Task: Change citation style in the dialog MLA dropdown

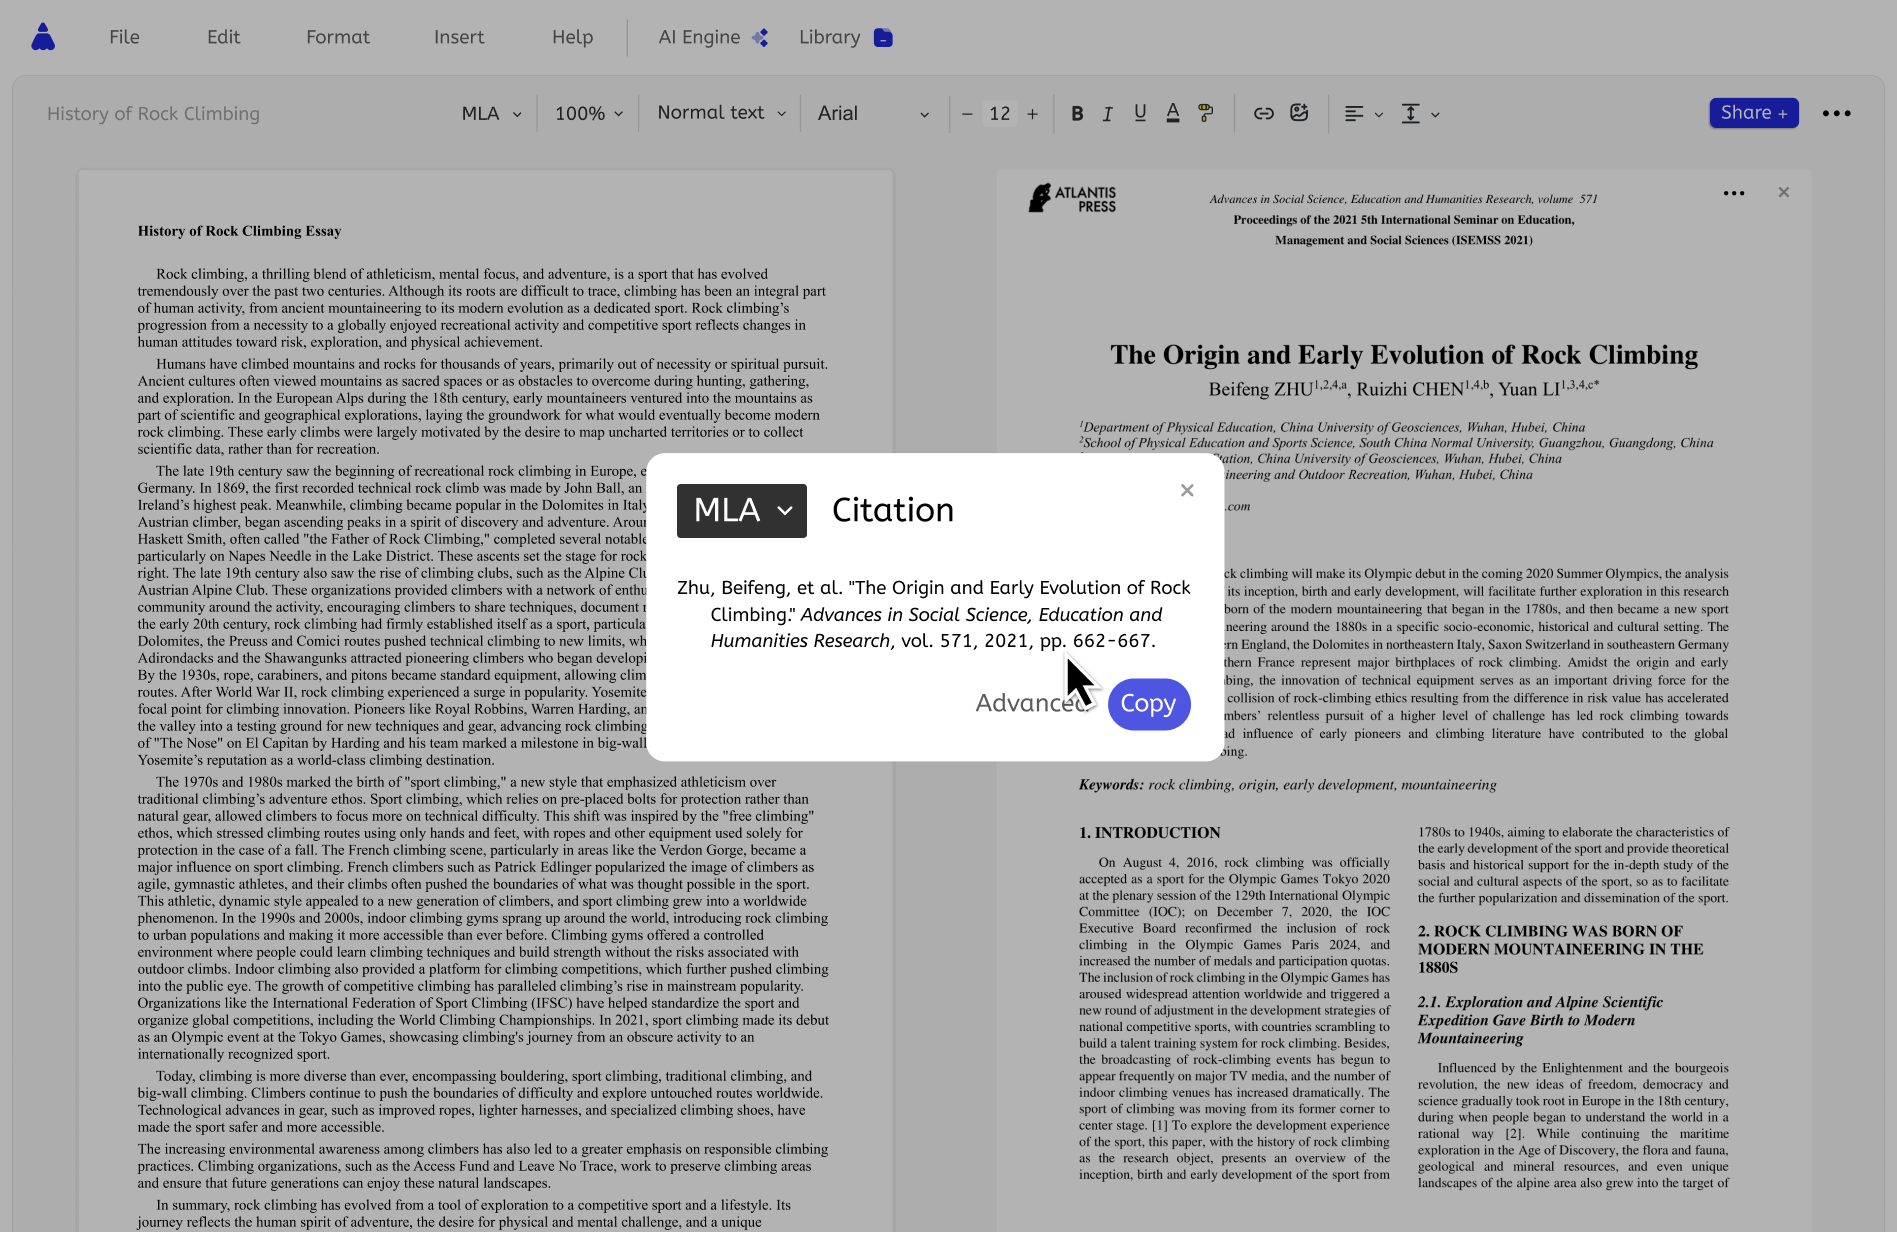Action: click(x=741, y=511)
